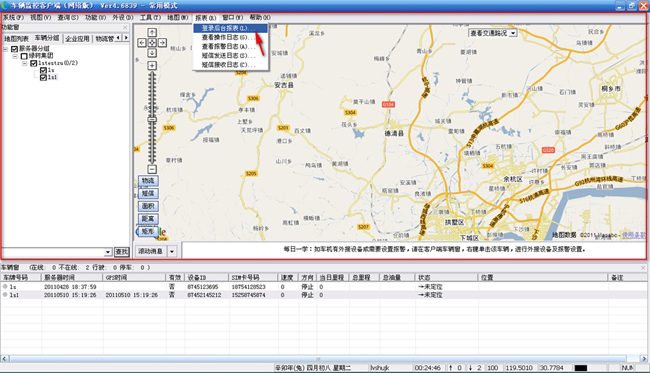Image resolution: width=650 pixels, height=373 pixels.
Task: Pan the map right with arrow icon
Action: 162,42
